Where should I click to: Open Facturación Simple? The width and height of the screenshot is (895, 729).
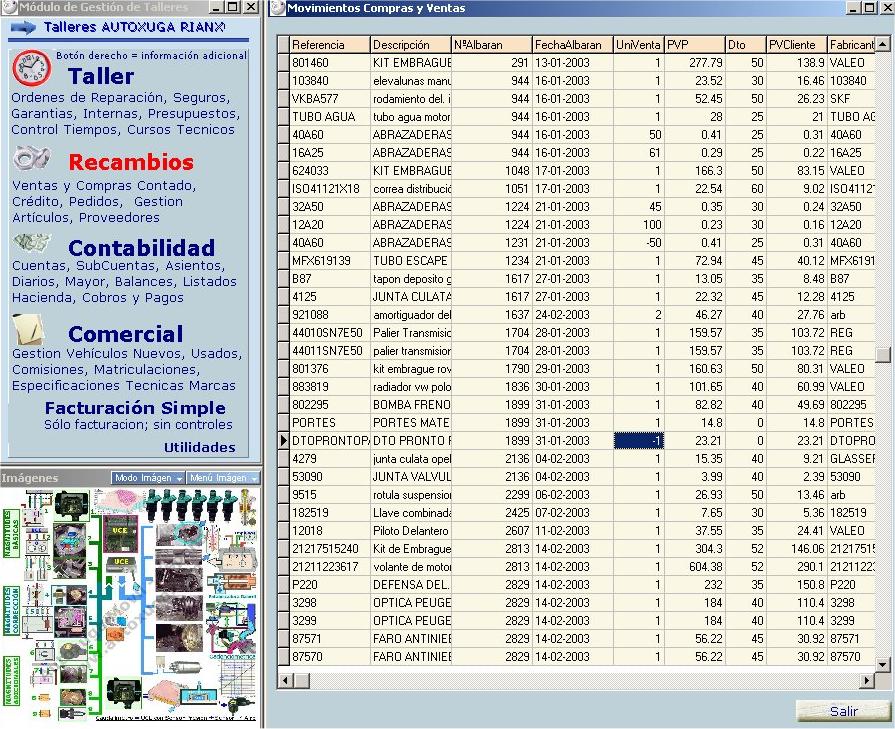point(135,408)
